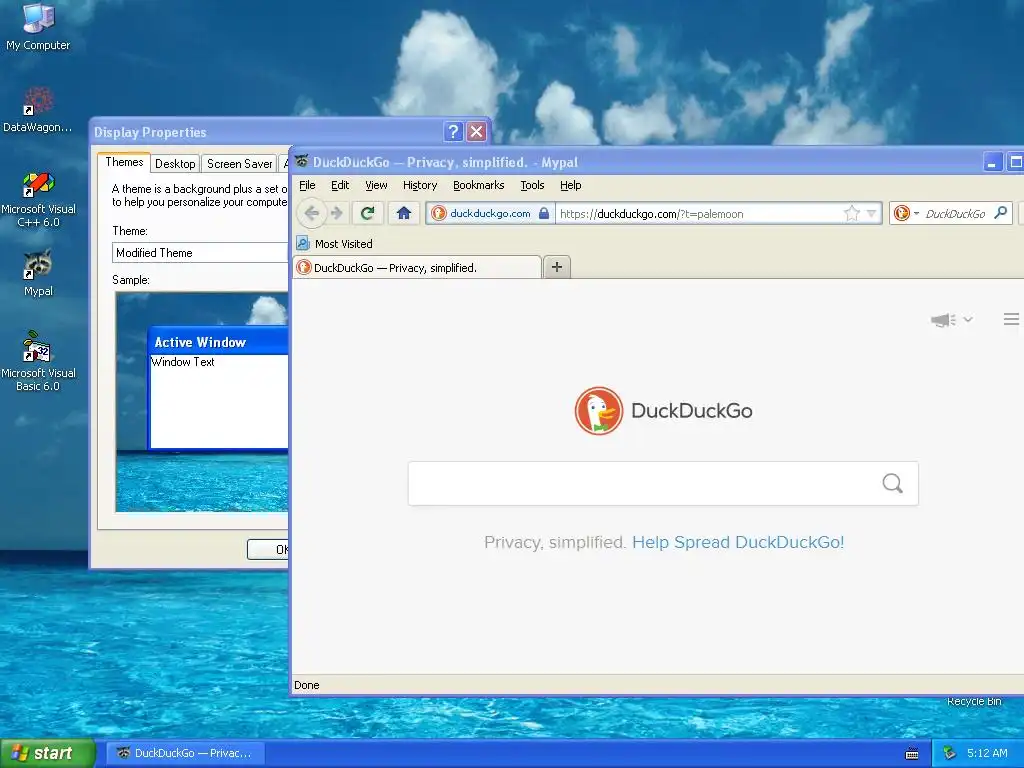Open the Windows start menu
Viewport: 1024px width, 768px height.
pos(48,753)
